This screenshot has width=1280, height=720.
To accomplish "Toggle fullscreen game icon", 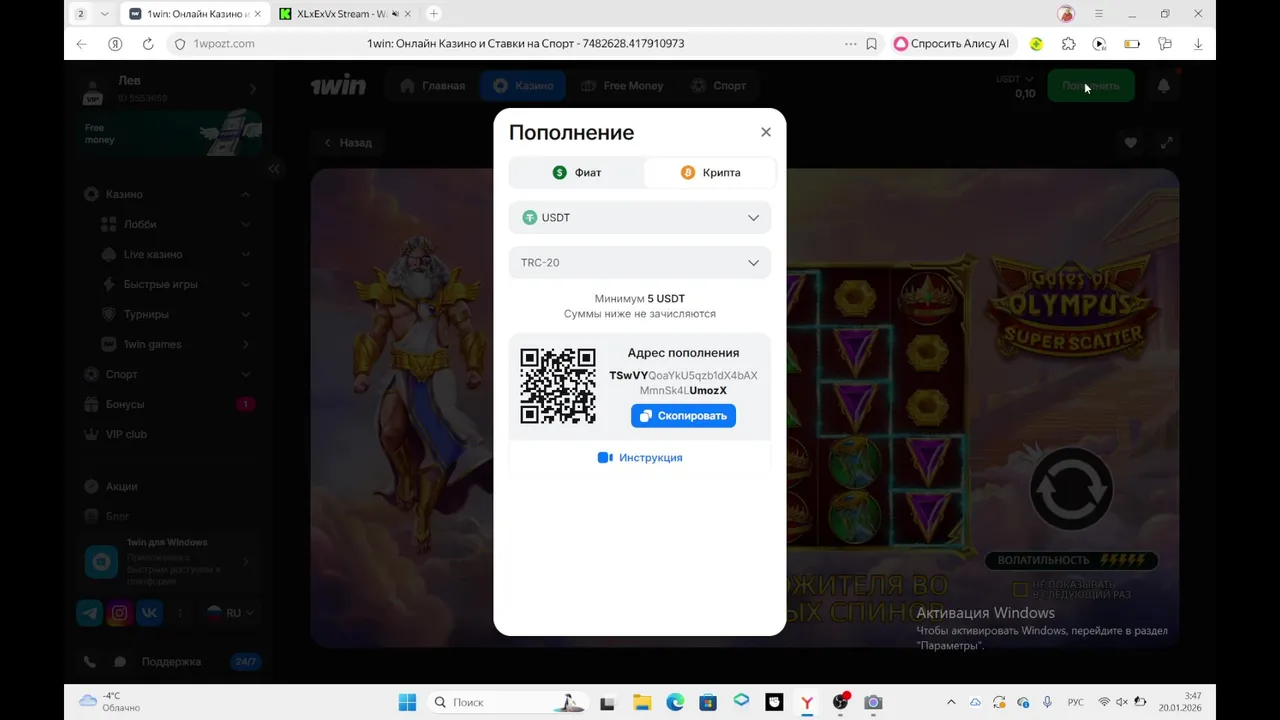I will coord(1166,143).
